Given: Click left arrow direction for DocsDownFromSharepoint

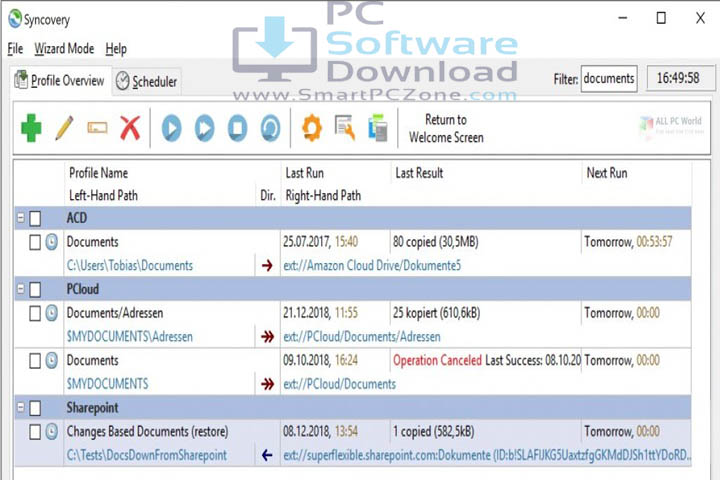Looking at the screenshot, I should click(x=267, y=455).
